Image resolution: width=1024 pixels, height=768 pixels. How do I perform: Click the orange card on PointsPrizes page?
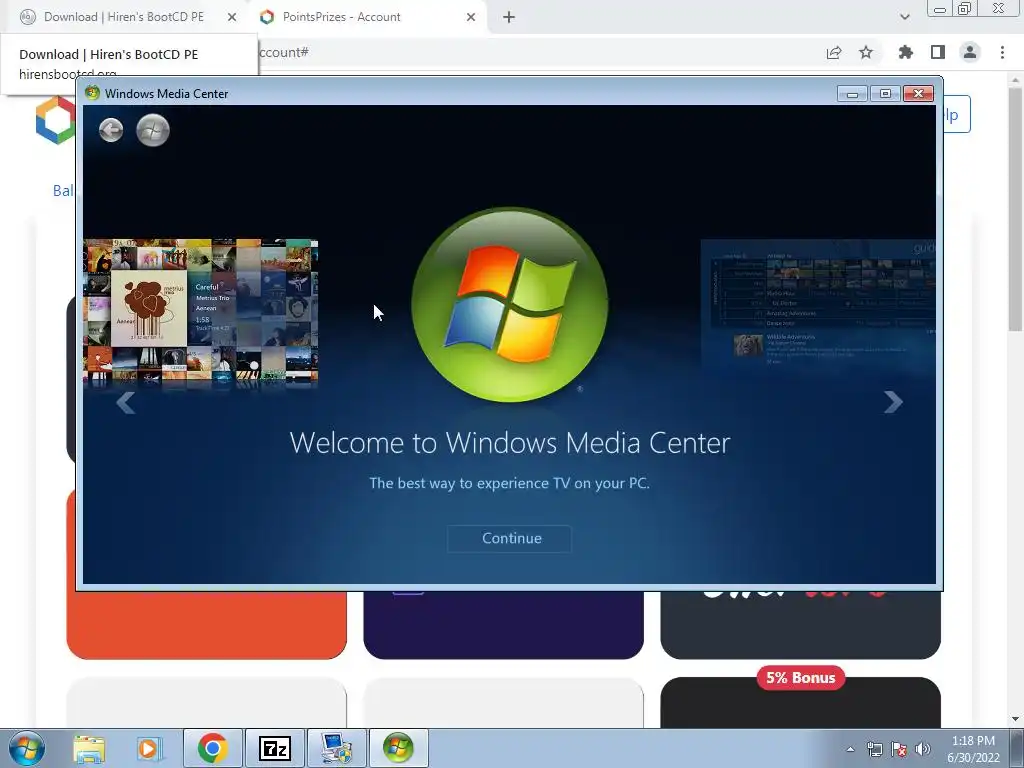point(206,625)
